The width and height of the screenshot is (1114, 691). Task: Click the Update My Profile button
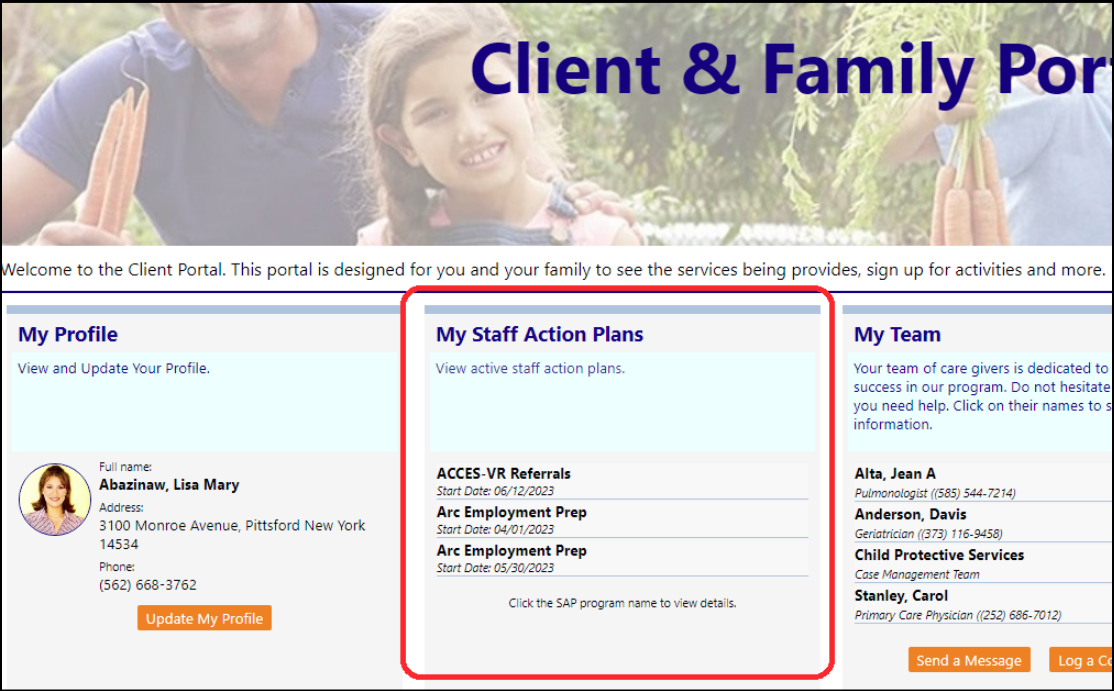(x=205, y=618)
